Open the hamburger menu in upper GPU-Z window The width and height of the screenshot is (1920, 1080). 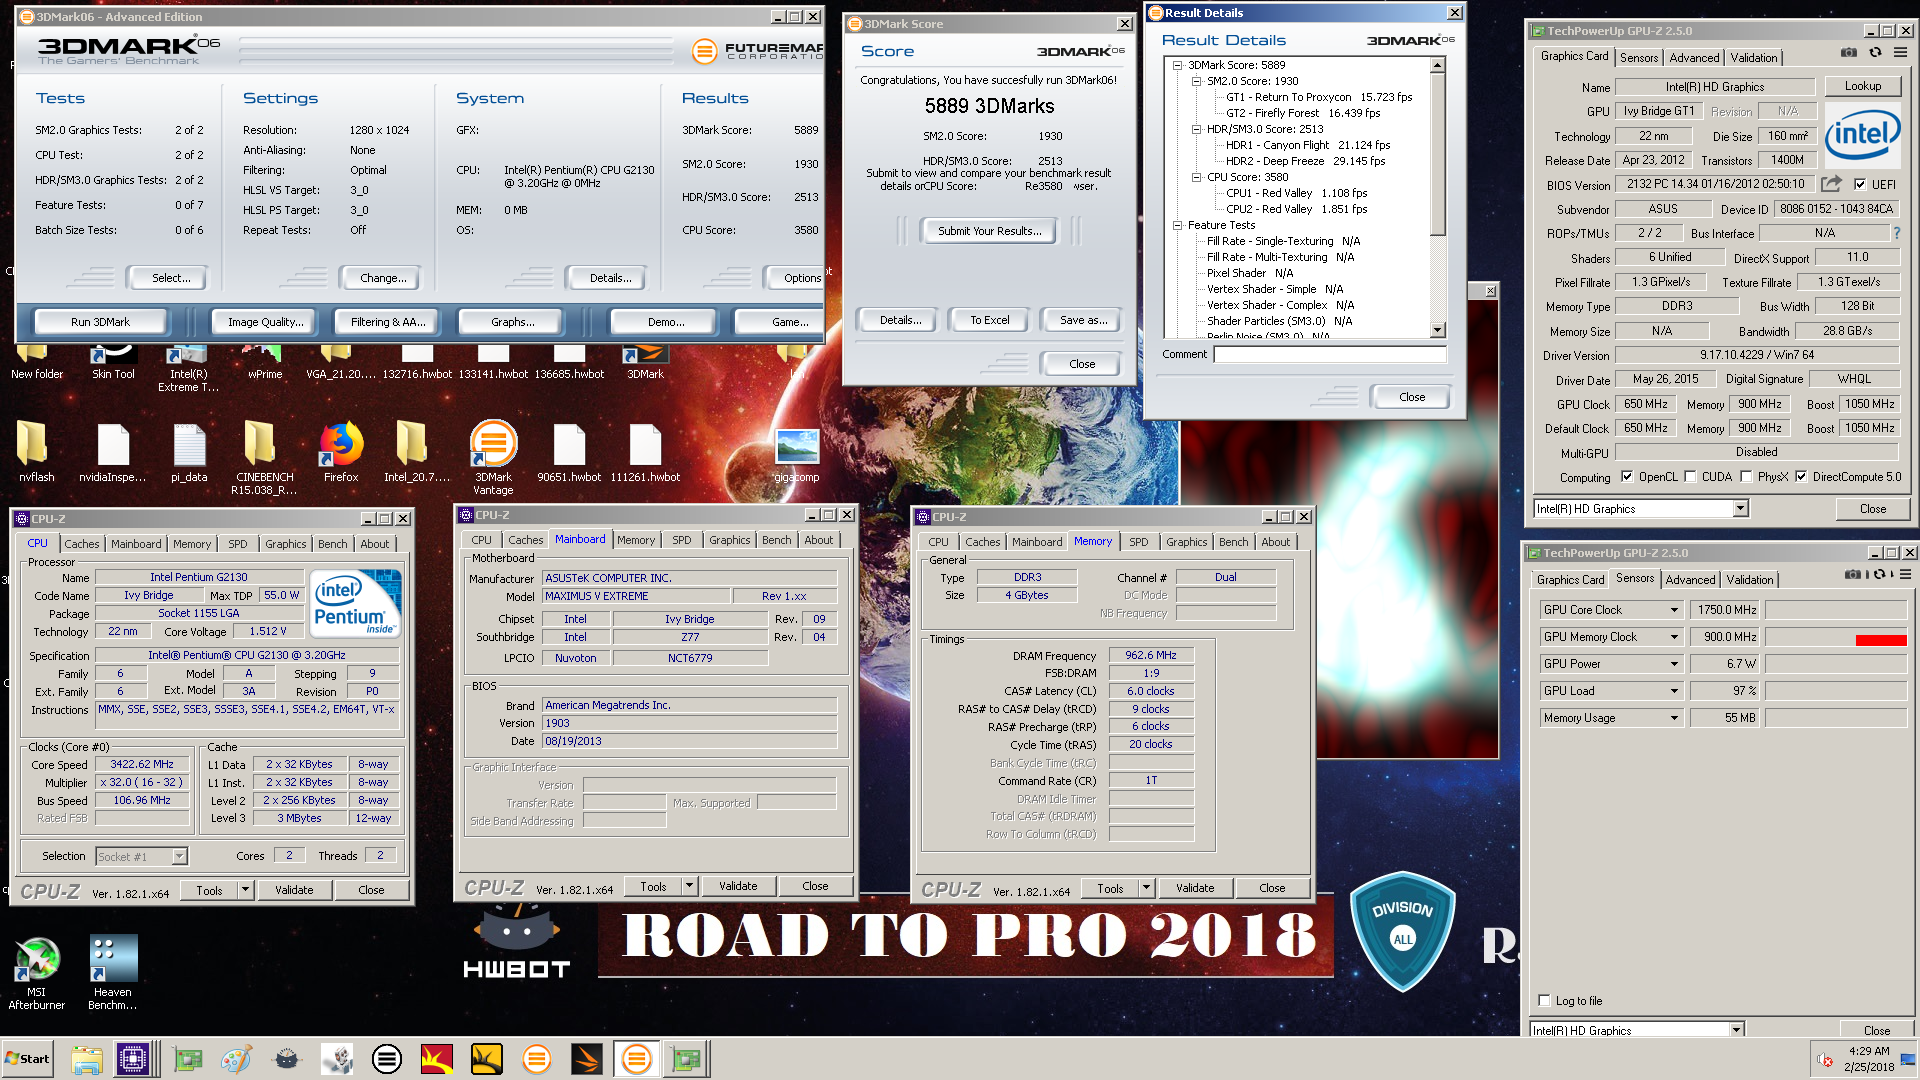[1900, 53]
